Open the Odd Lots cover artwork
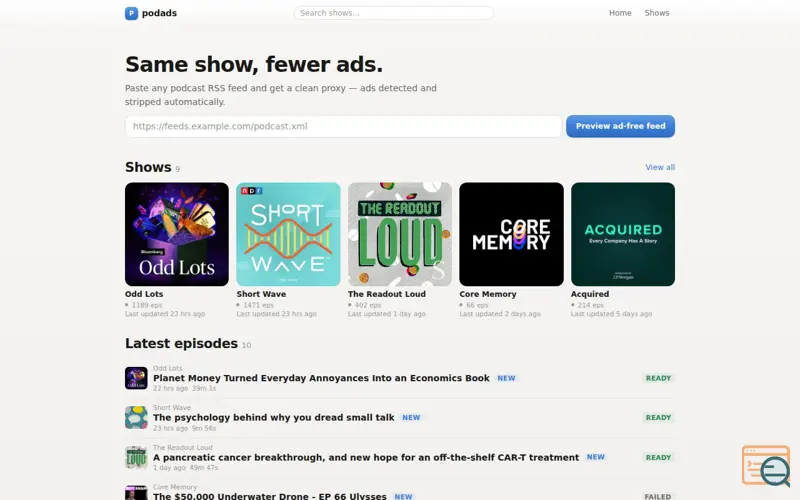The height and width of the screenshot is (500, 800). [177, 234]
